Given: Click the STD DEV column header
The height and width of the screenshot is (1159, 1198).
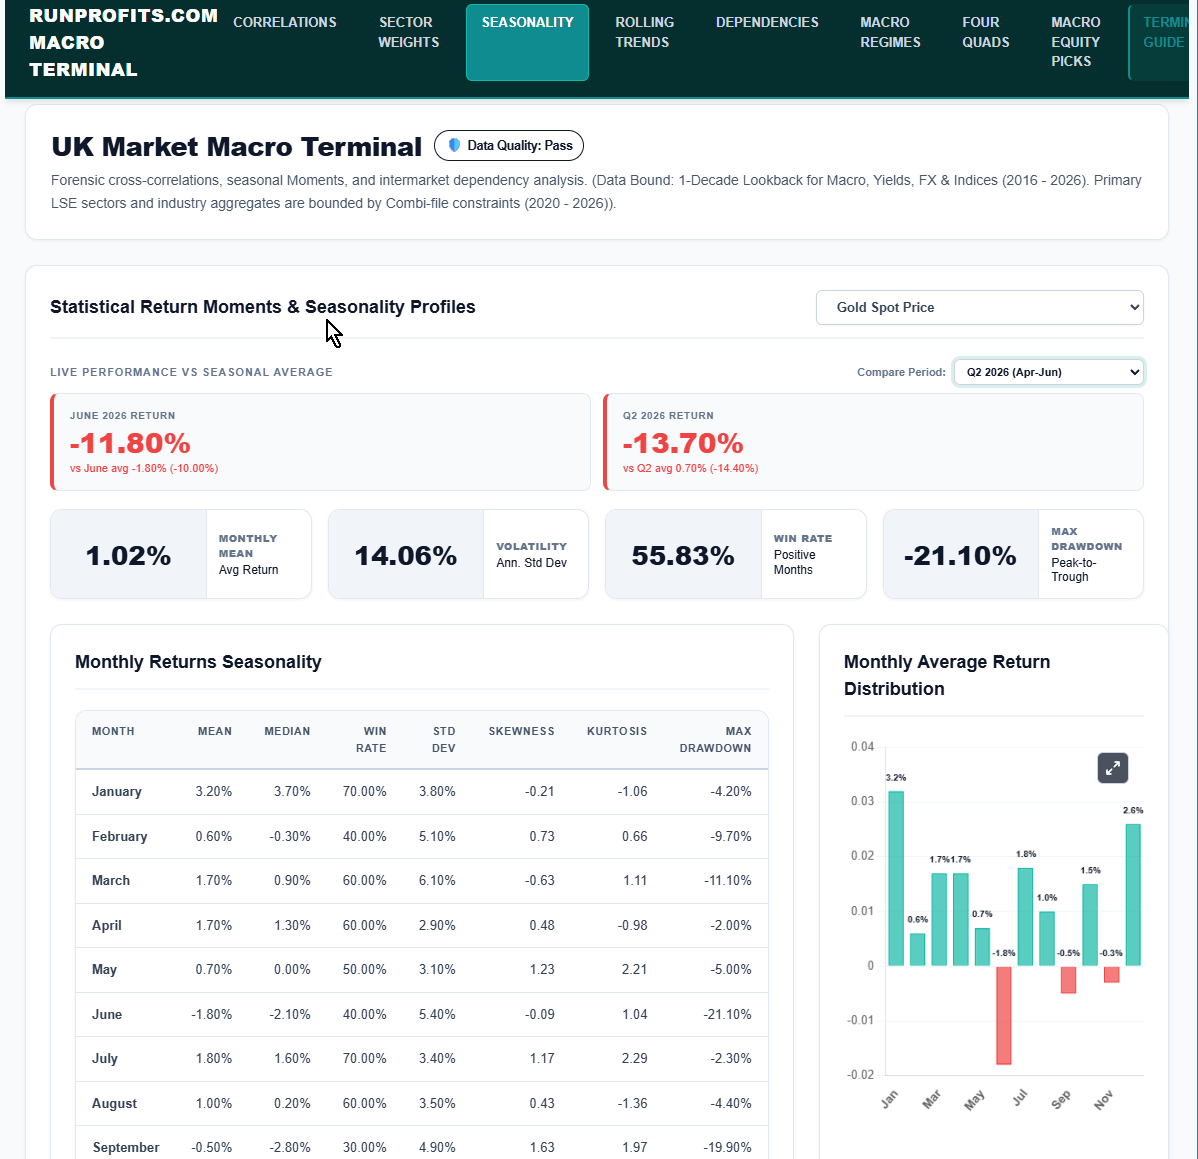Looking at the screenshot, I should coord(444,740).
